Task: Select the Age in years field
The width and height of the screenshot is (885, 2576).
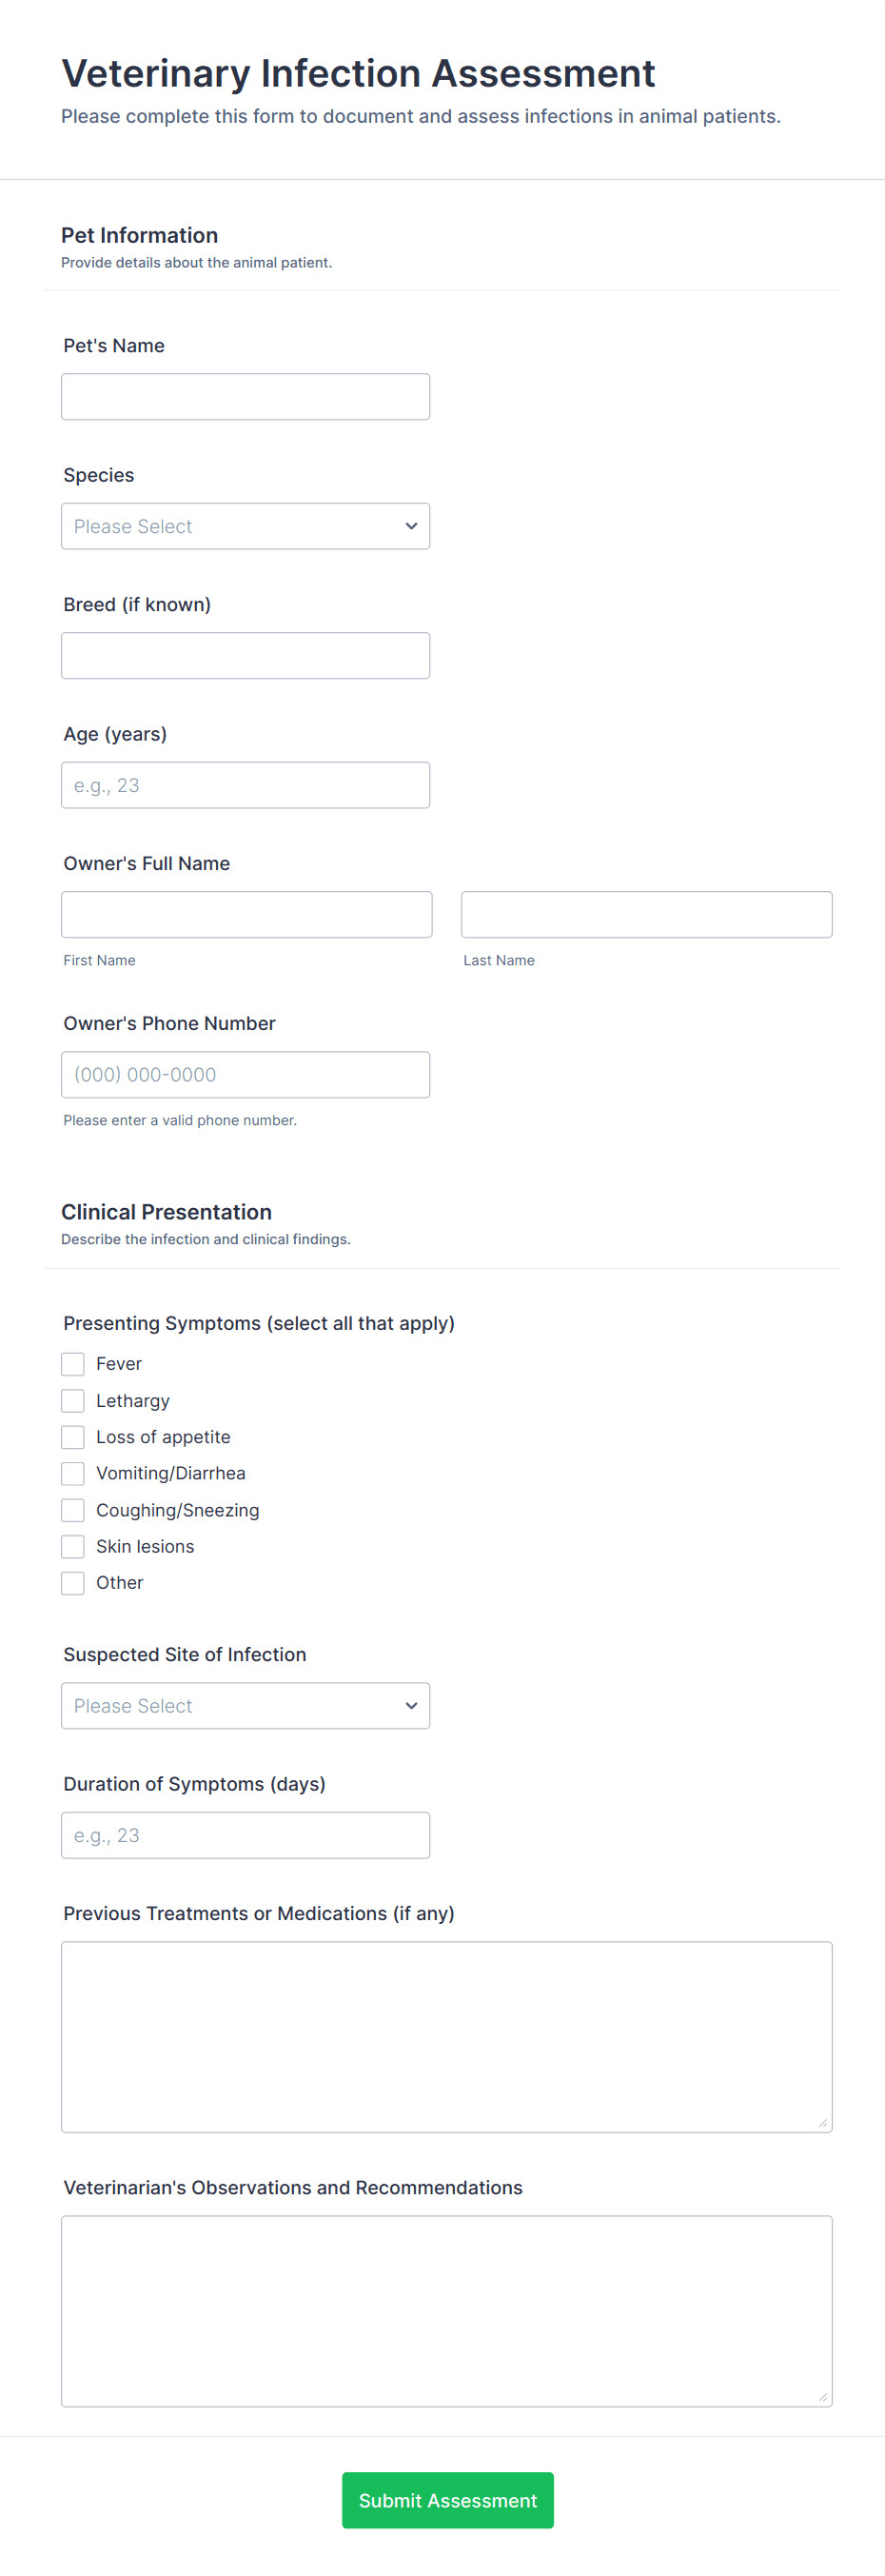Action: tap(245, 784)
